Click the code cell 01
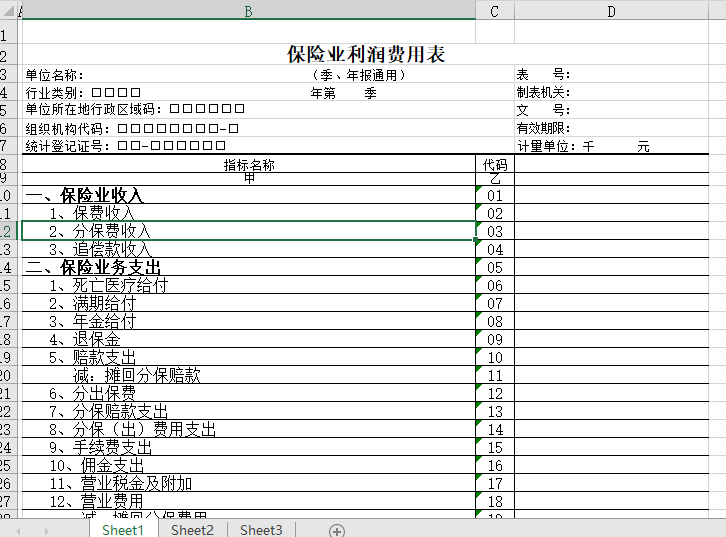The width and height of the screenshot is (726, 537). point(494,196)
